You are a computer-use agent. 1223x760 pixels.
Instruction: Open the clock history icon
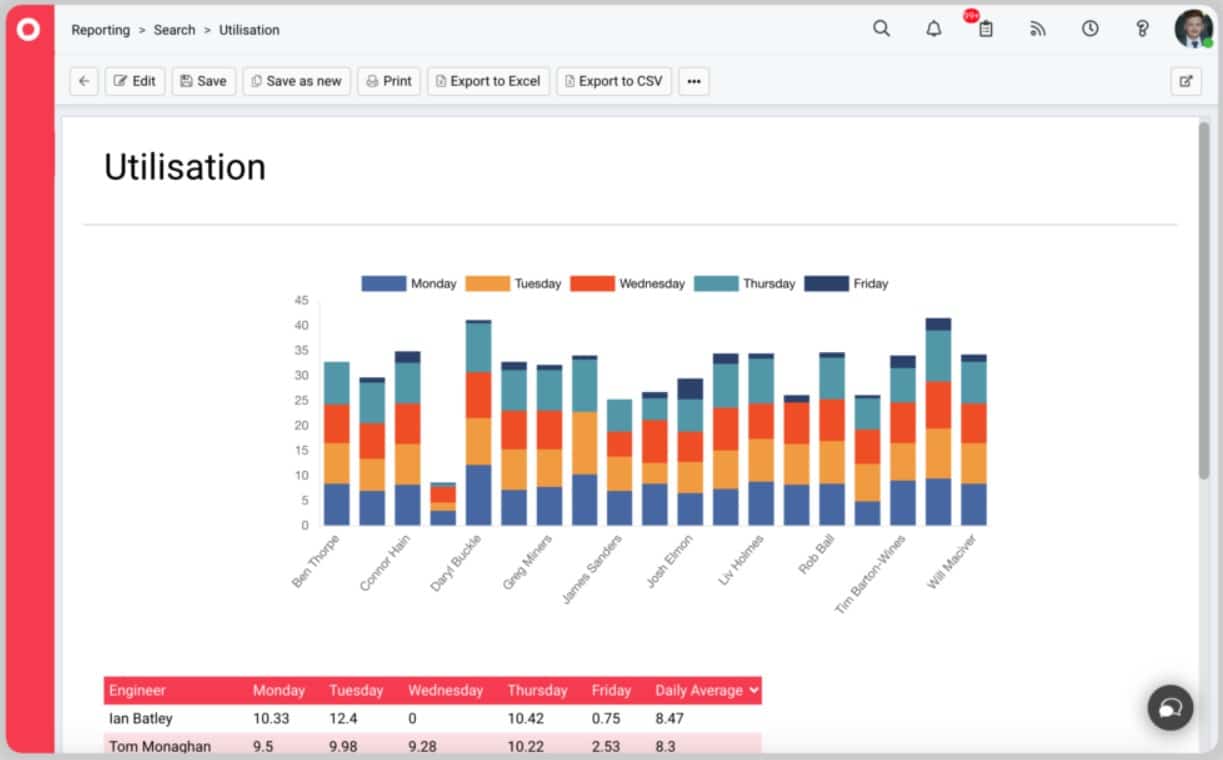(x=1090, y=29)
